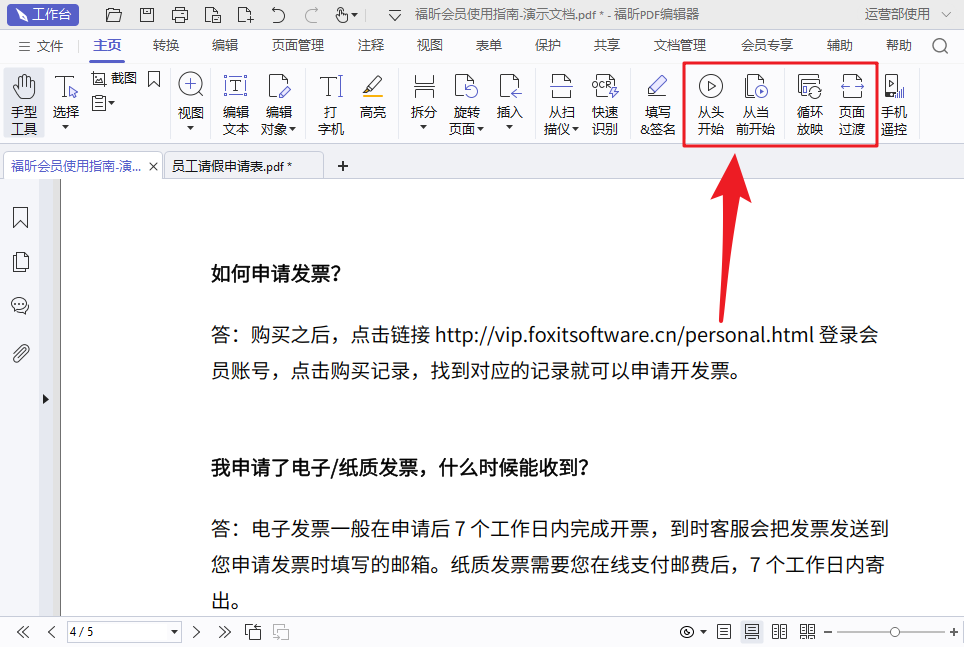Enable 循环放映 loop playback icon
The width and height of the screenshot is (964, 647).
[x=809, y=100]
